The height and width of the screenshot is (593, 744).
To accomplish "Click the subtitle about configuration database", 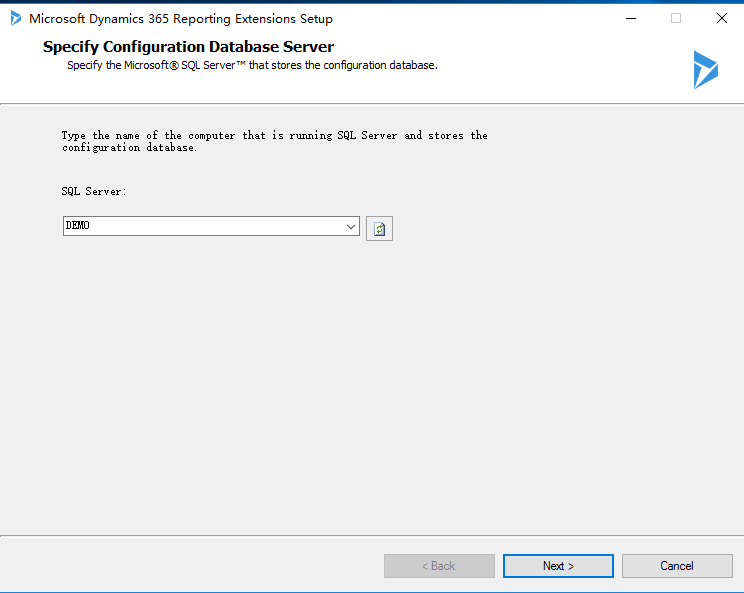I will (252, 65).
